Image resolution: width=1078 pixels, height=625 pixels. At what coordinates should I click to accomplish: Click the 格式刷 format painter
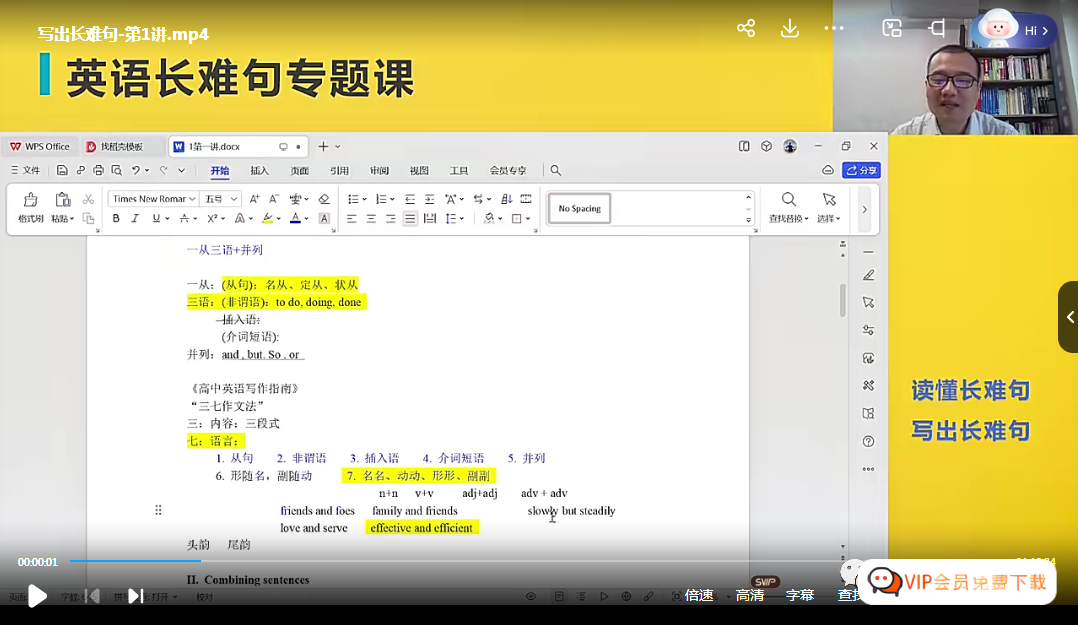point(30,208)
